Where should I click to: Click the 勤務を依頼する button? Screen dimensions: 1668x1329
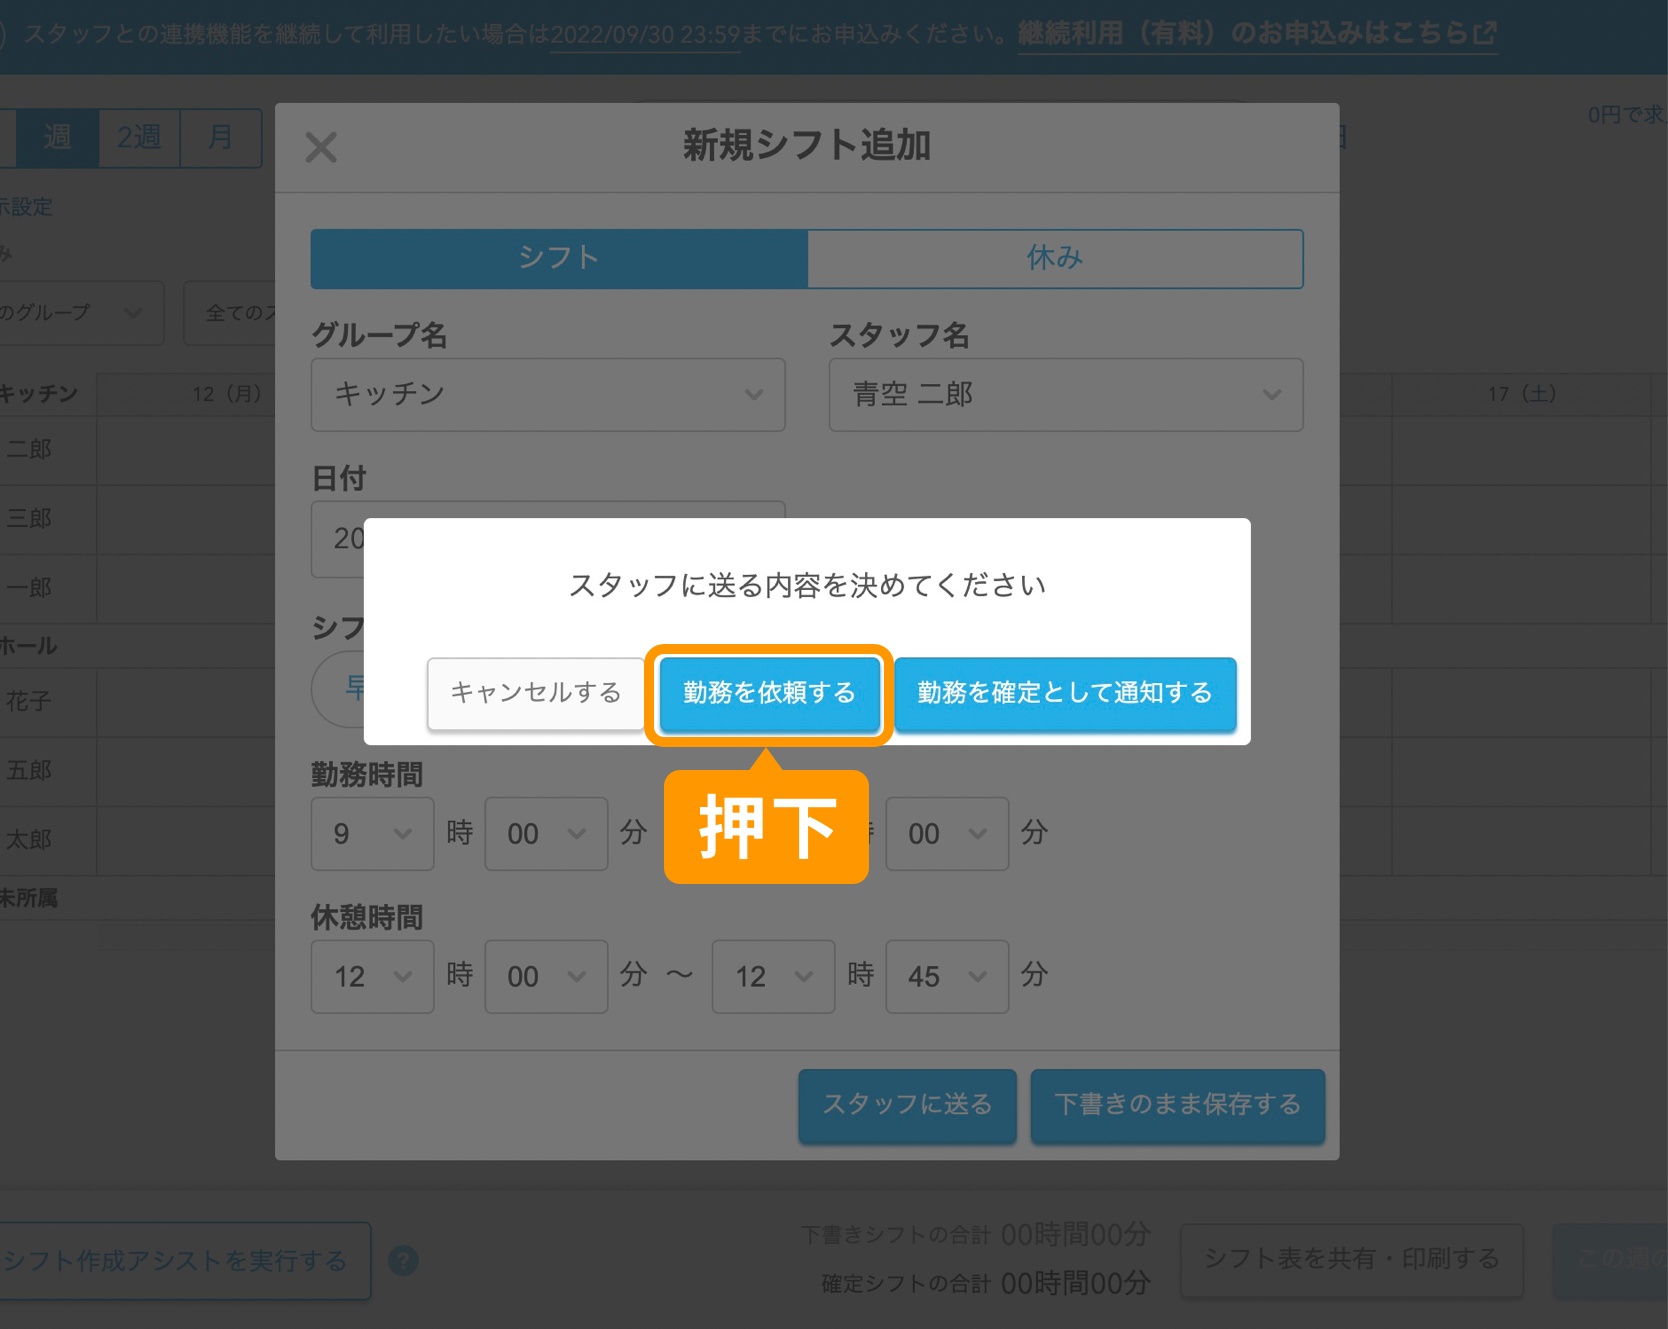pyautogui.click(x=769, y=693)
